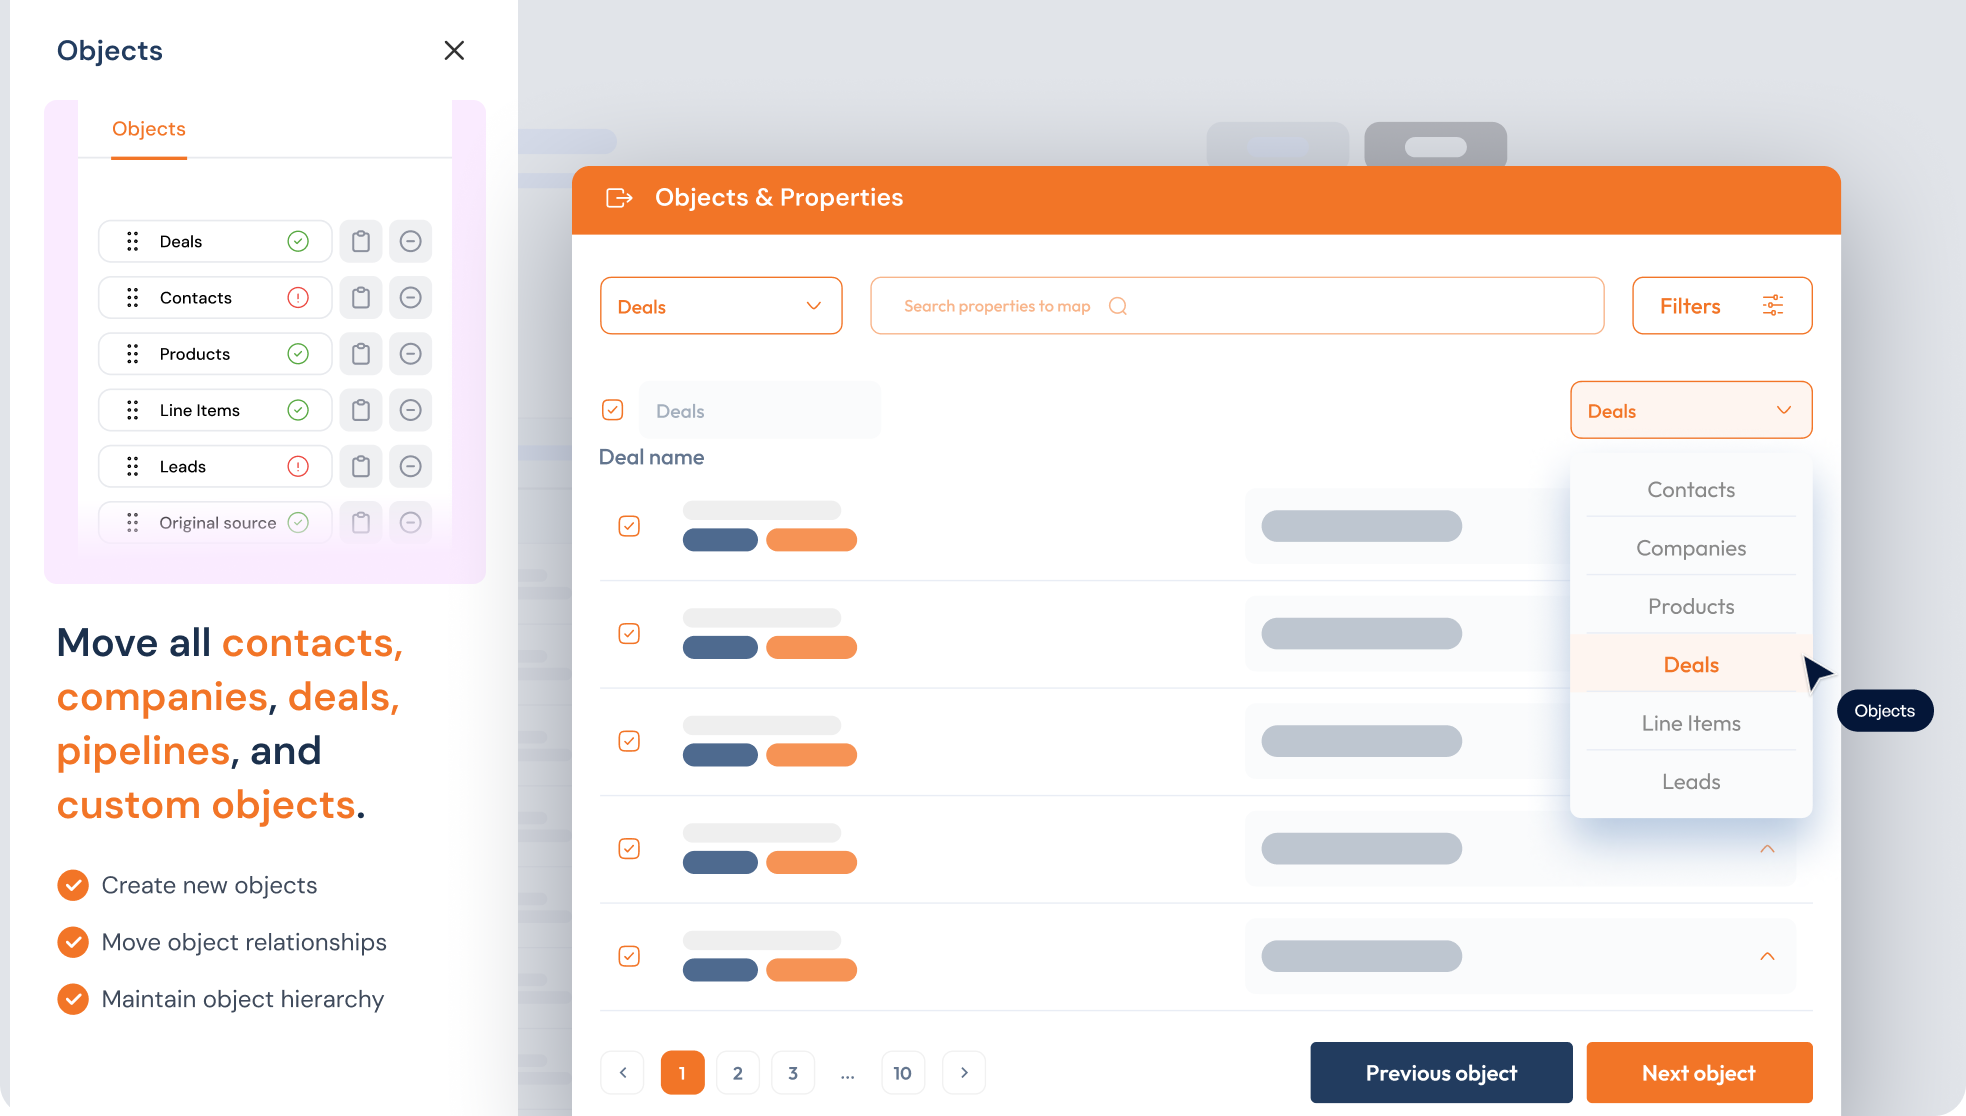Click the minus circle icon next to Contacts
Screen dimensions: 1966x1116
pos(410,298)
